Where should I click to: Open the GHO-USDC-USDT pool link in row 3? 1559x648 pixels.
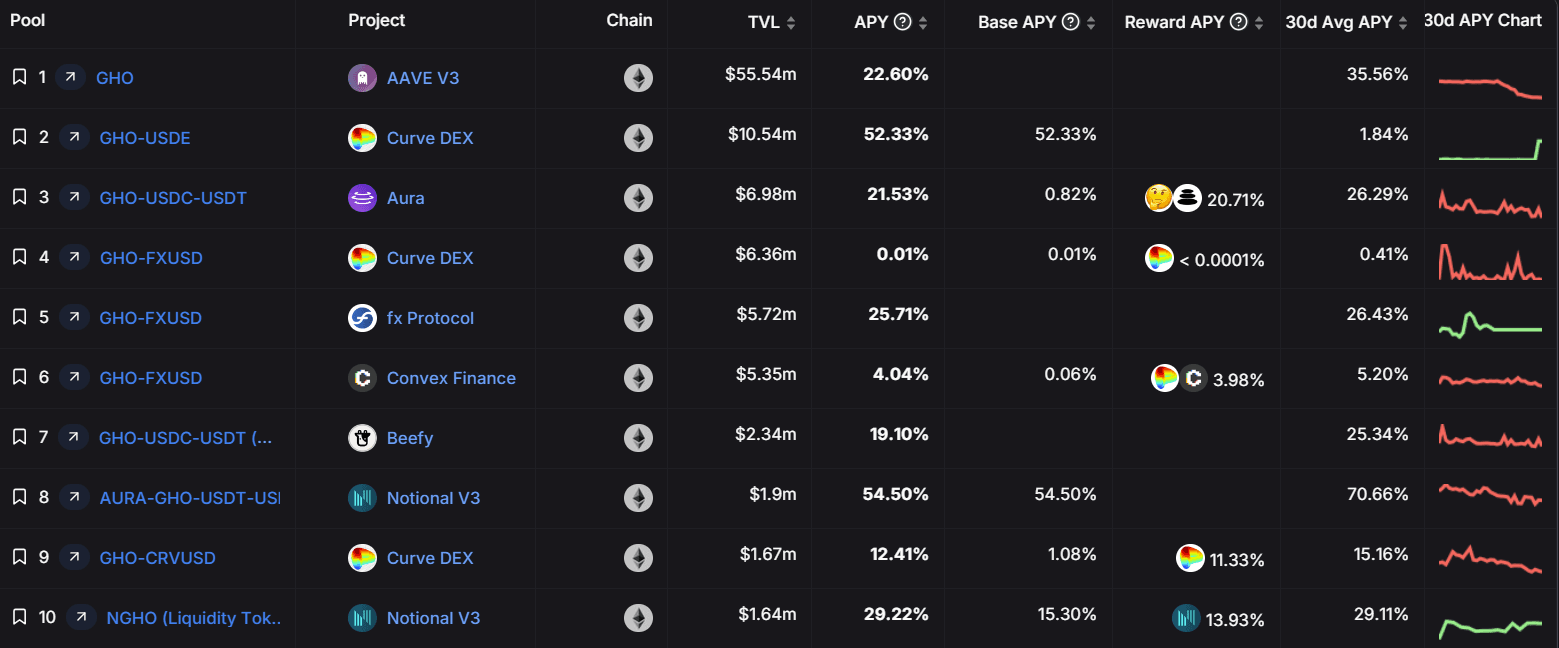173,198
